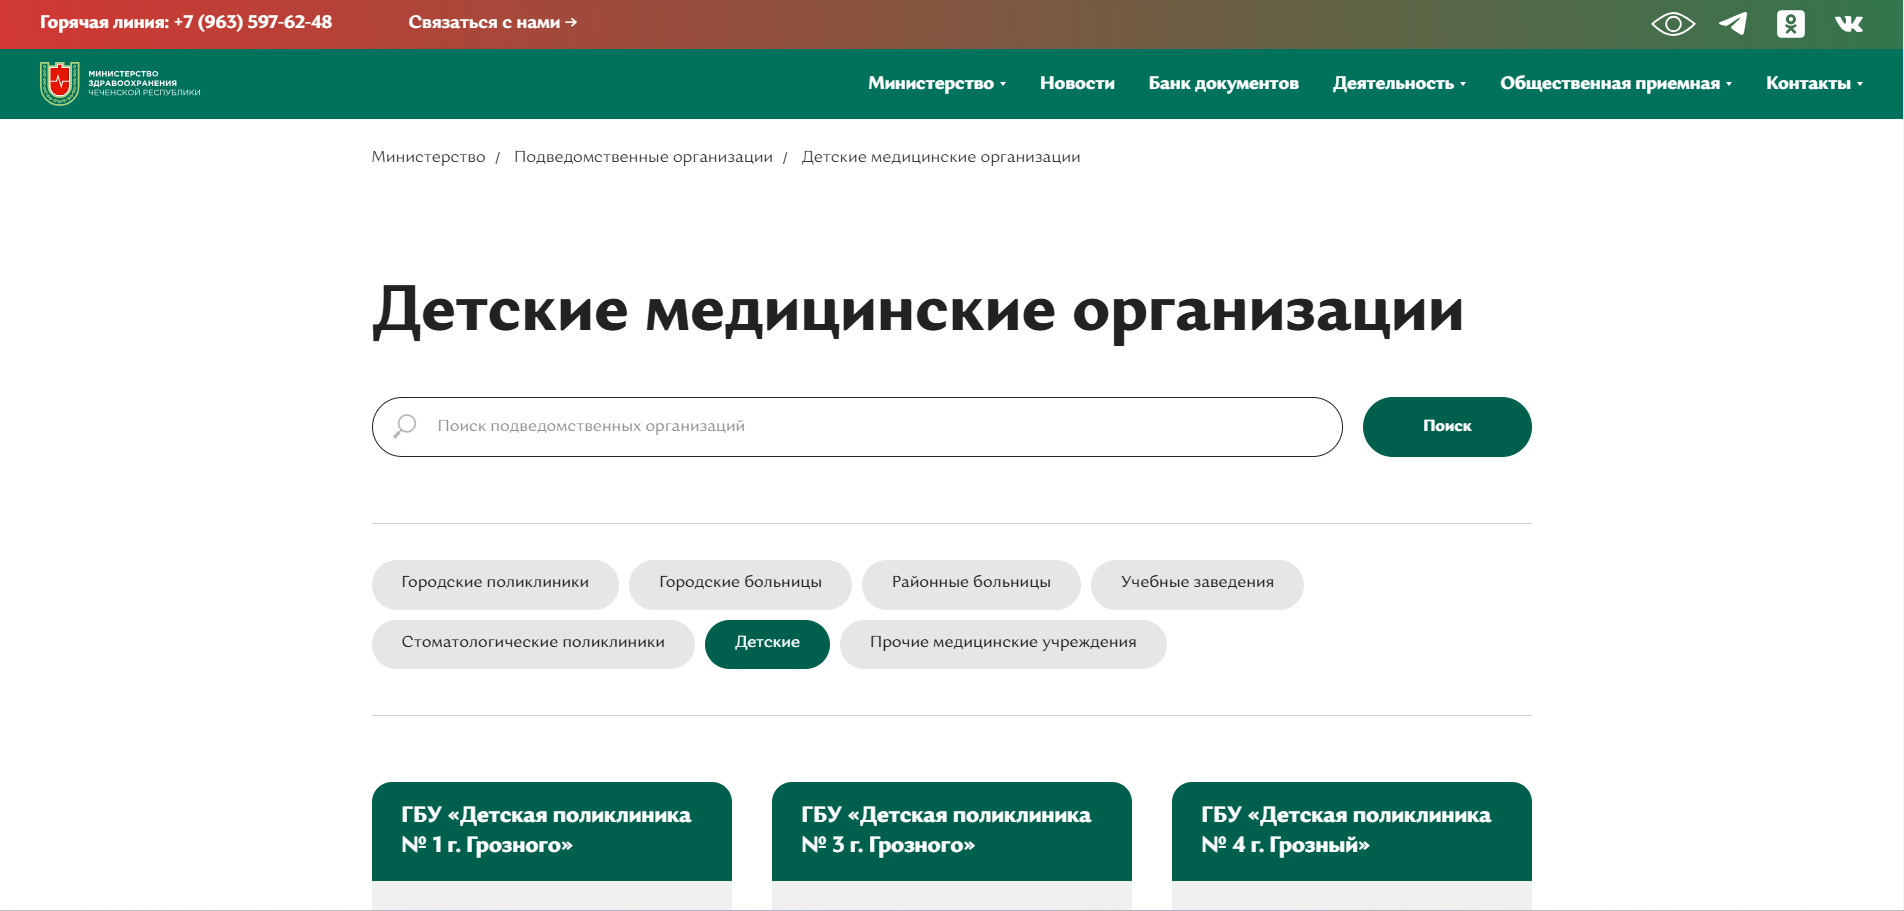Screen dimensions: 1904x911
Task: Select the Городские поликлиники filter tab
Action: pos(495,584)
